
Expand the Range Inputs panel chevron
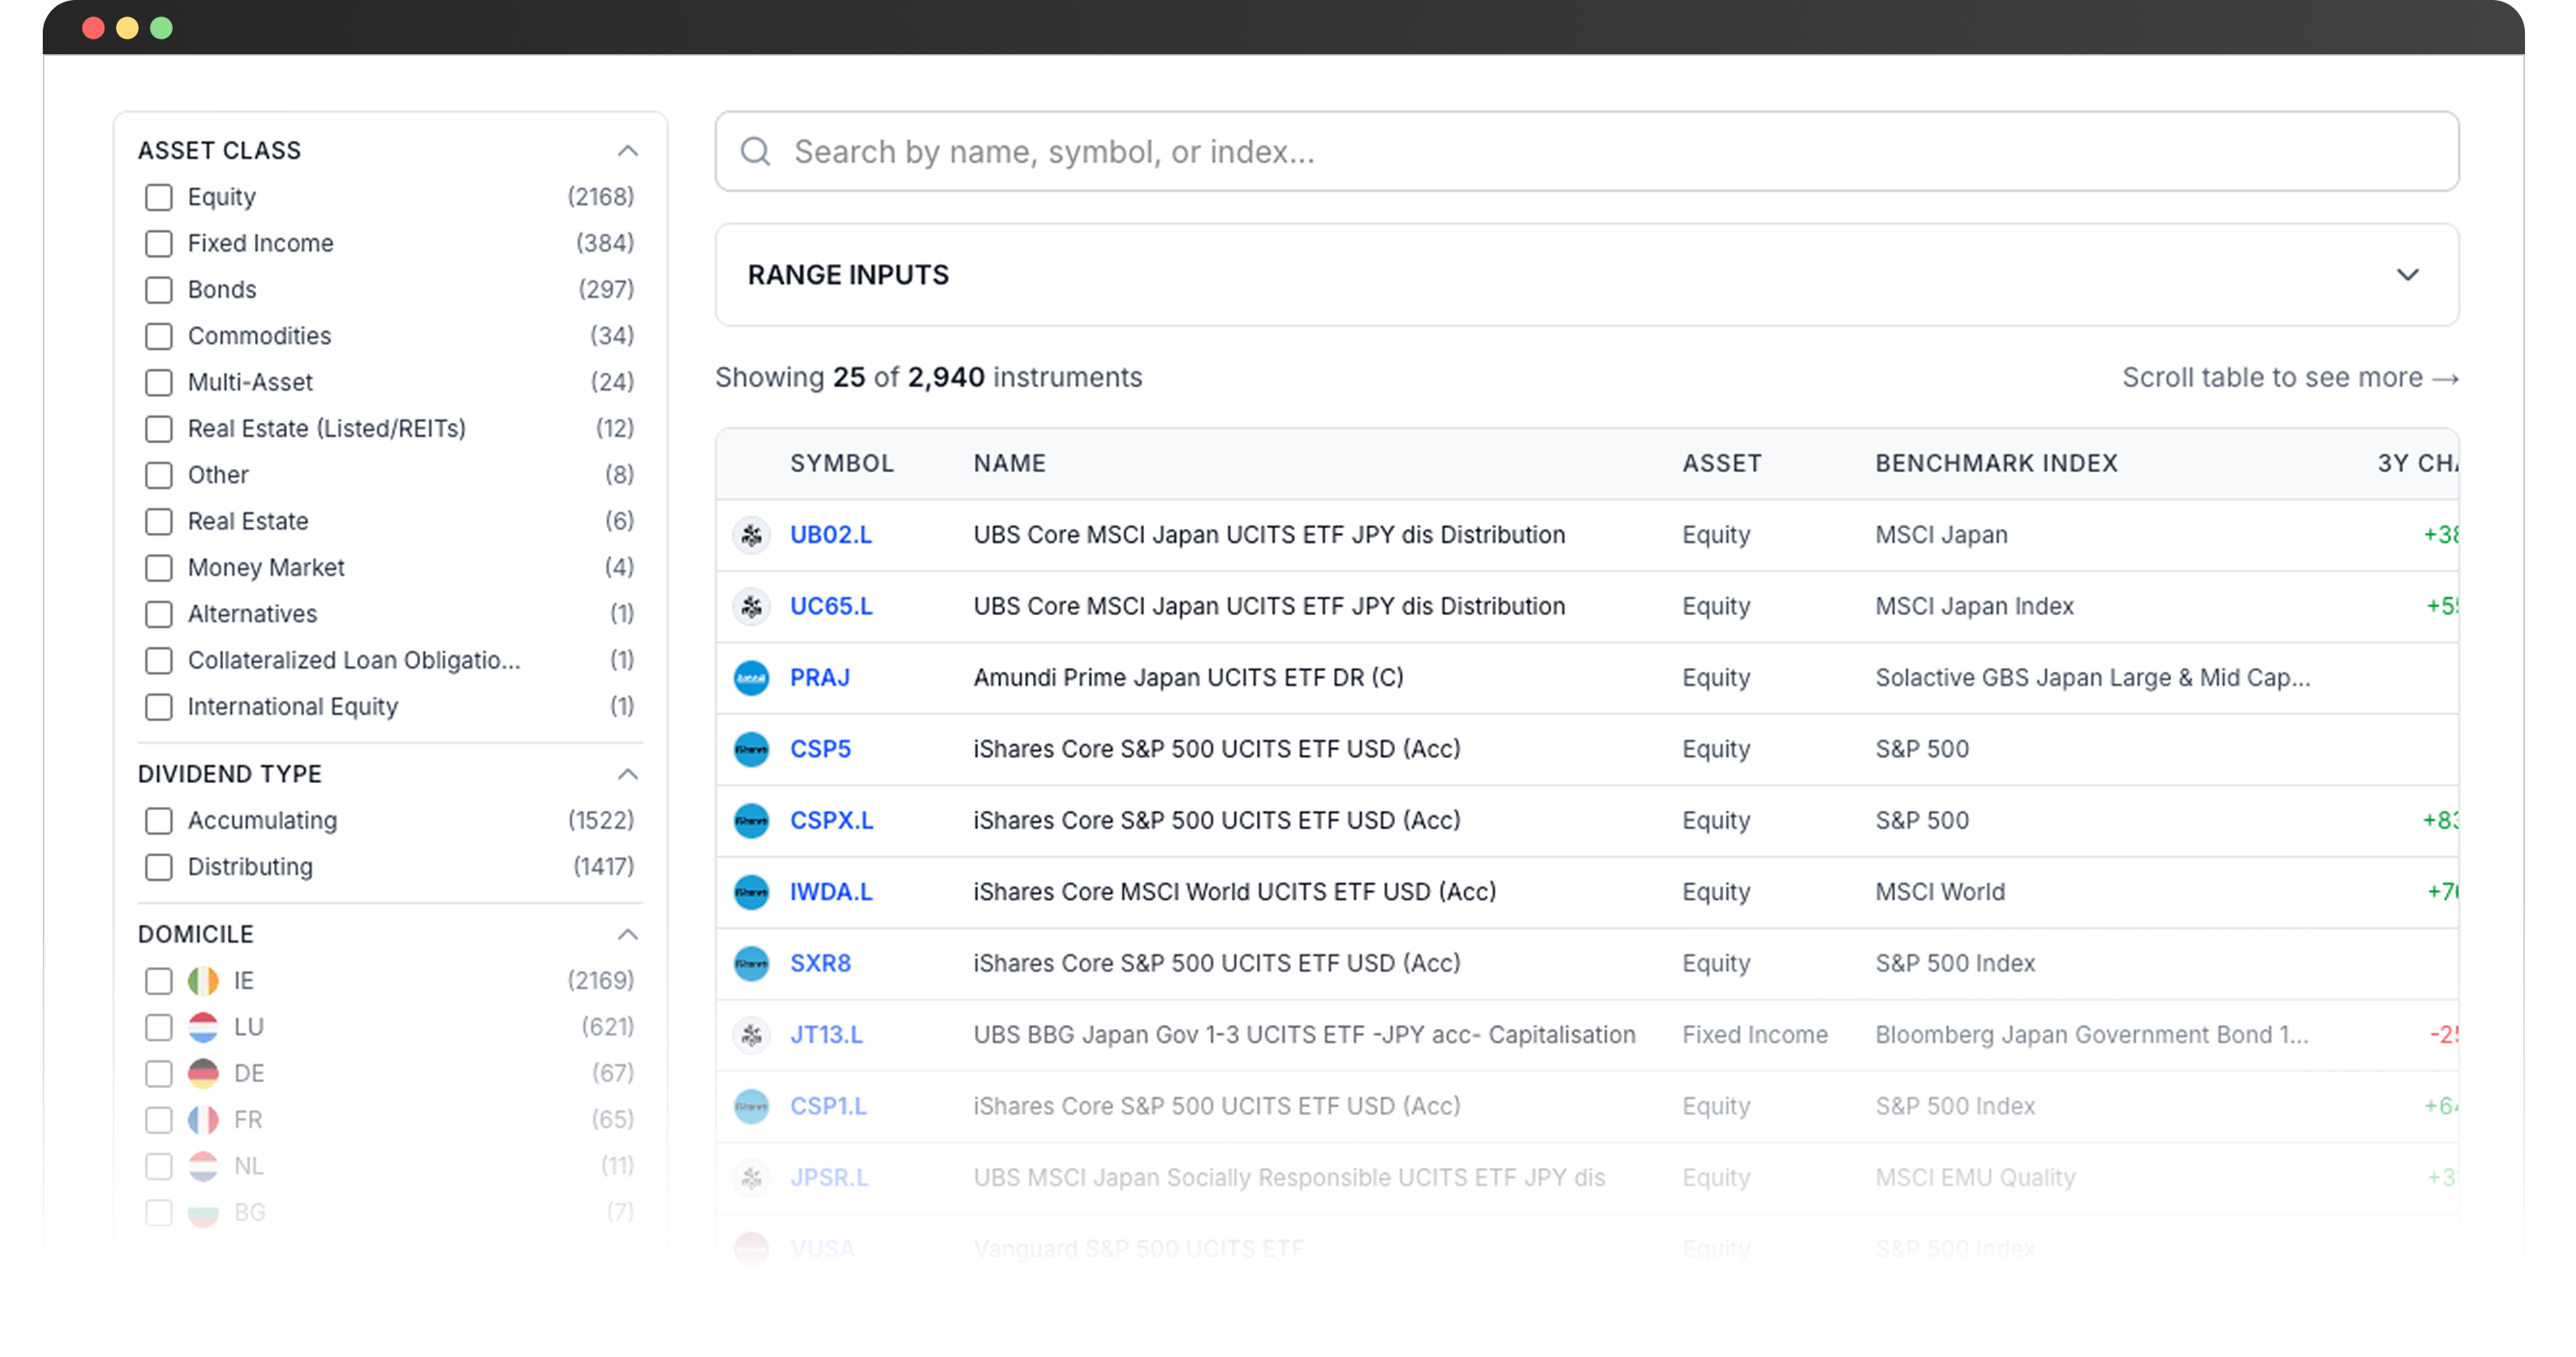click(x=2407, y=275)
